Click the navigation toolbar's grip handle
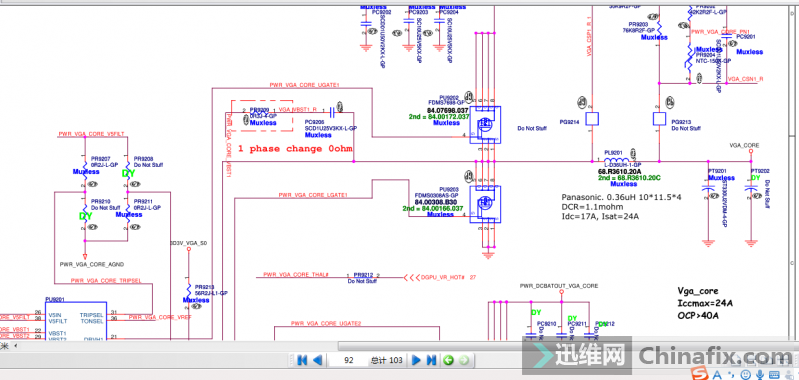 [291, 360]
